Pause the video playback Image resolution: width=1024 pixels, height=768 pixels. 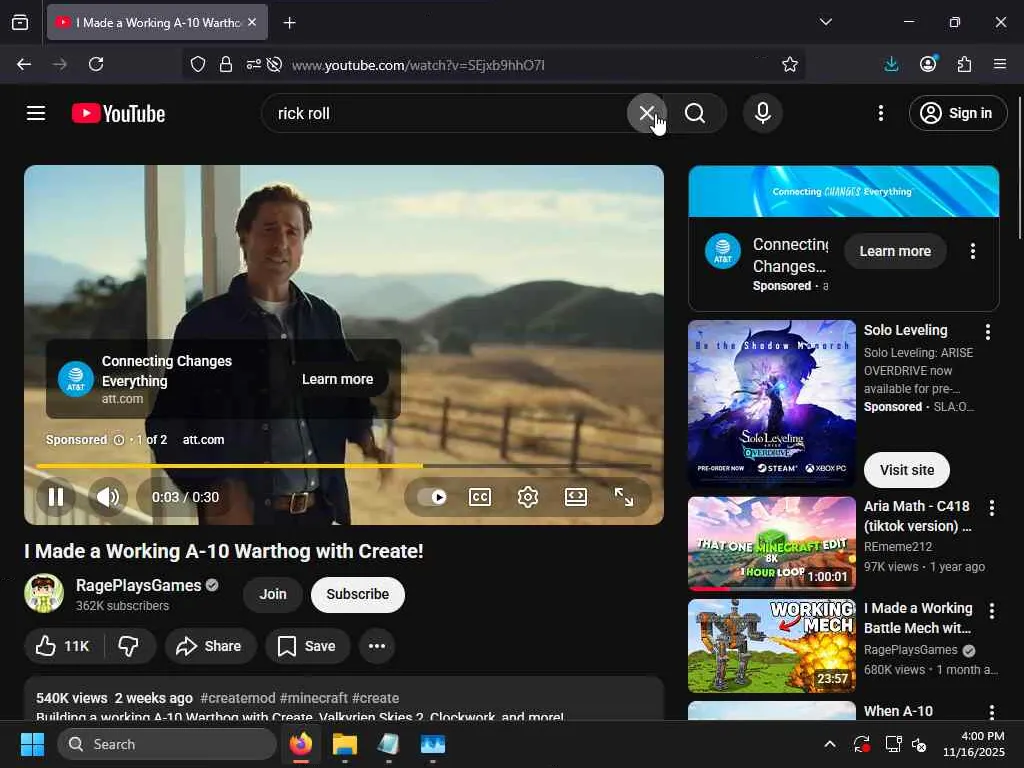click(x=56, y=497)
